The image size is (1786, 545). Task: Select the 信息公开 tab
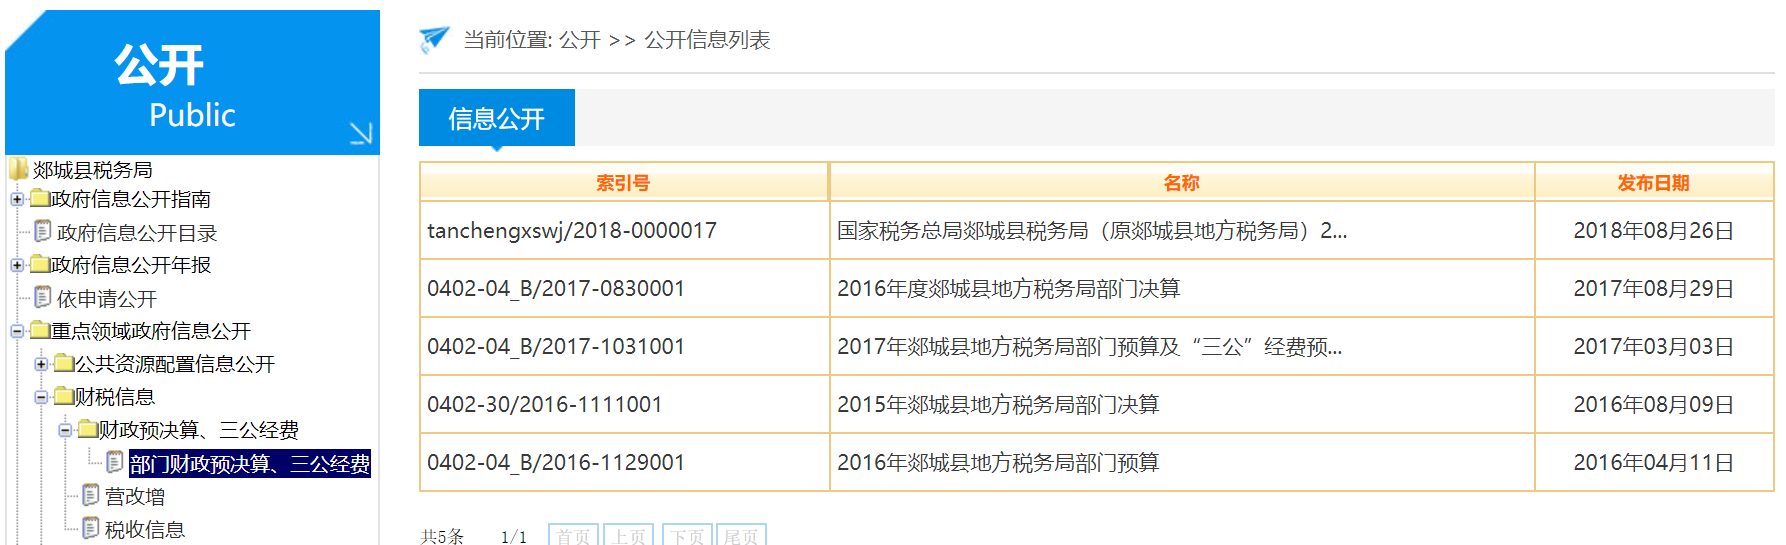[496, 118]
